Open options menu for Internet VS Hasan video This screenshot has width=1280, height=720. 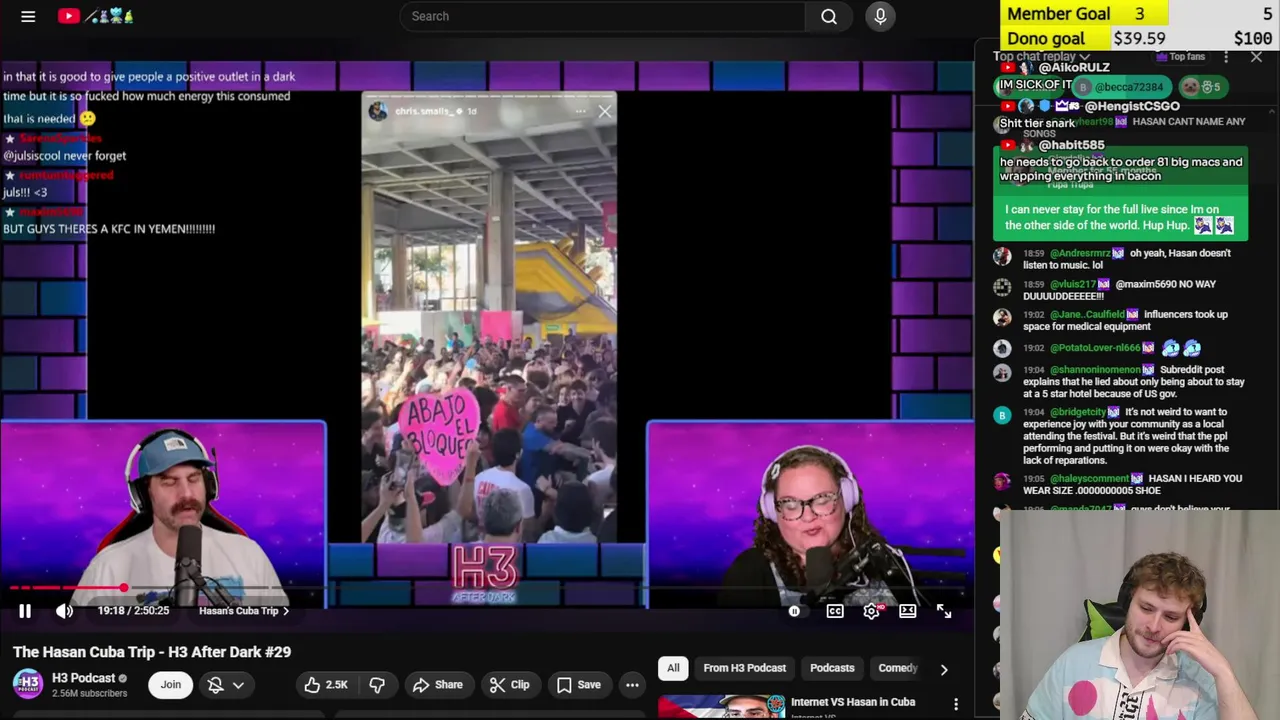pos(956,704)
